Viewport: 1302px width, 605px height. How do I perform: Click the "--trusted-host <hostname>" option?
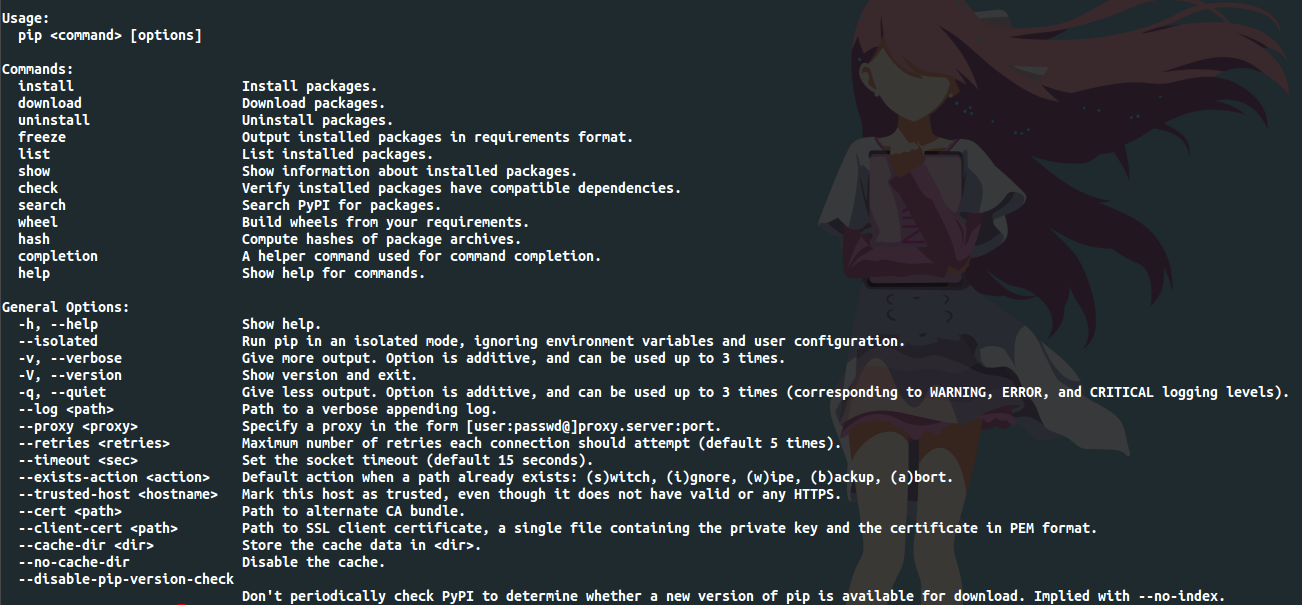pyautogui.click(x=118, y=494)
